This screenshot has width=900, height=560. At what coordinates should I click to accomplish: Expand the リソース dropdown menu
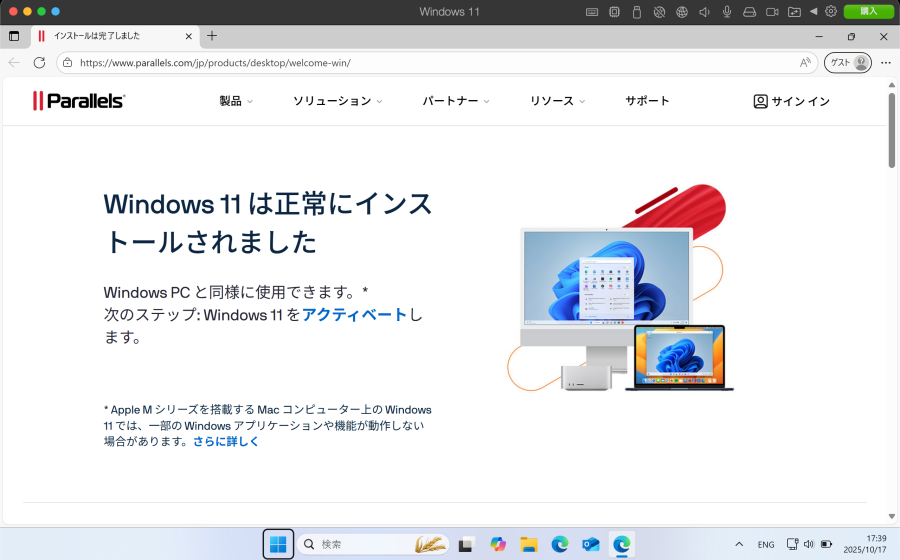click(557, 101)
